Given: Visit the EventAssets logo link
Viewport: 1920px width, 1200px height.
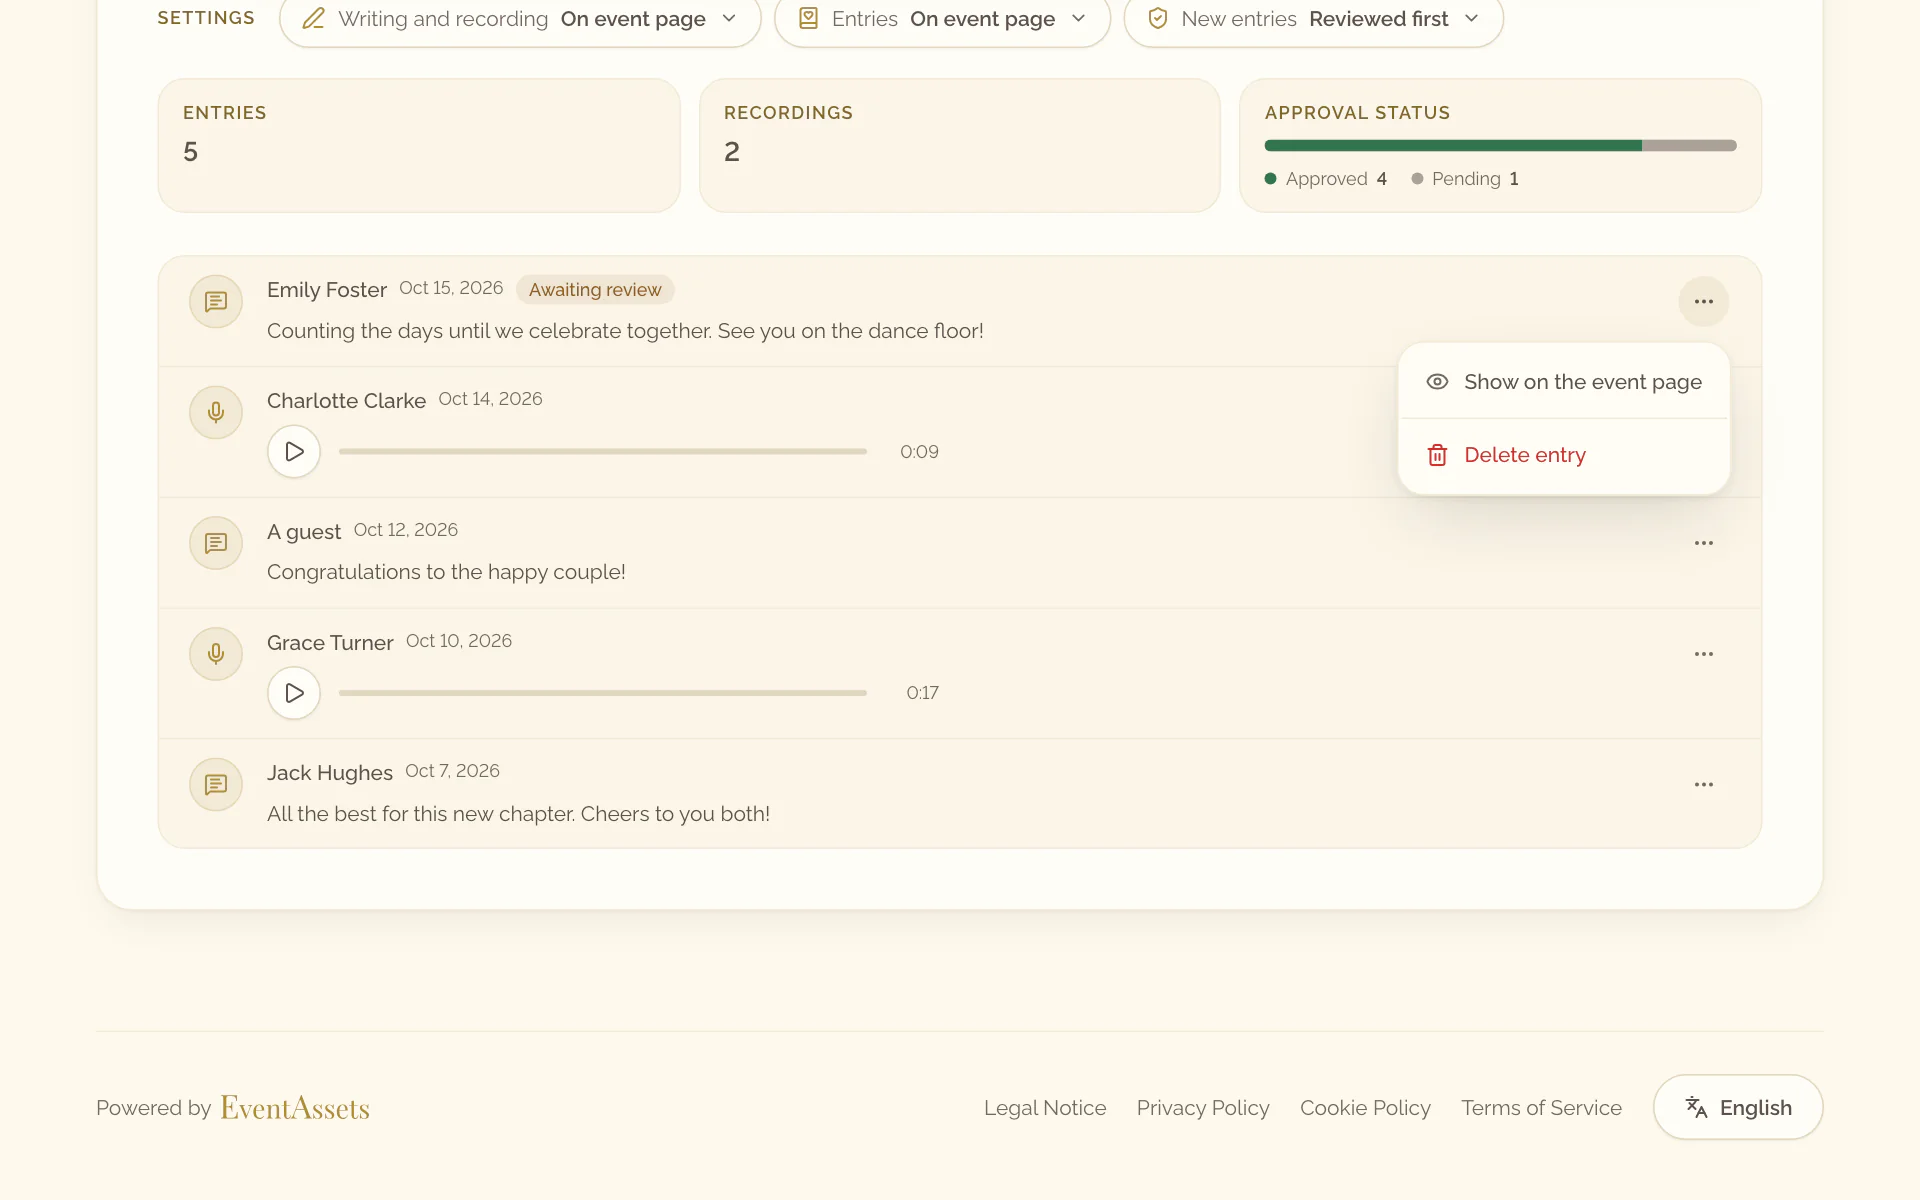Looking at the screenshot, I should [295, 1108].
